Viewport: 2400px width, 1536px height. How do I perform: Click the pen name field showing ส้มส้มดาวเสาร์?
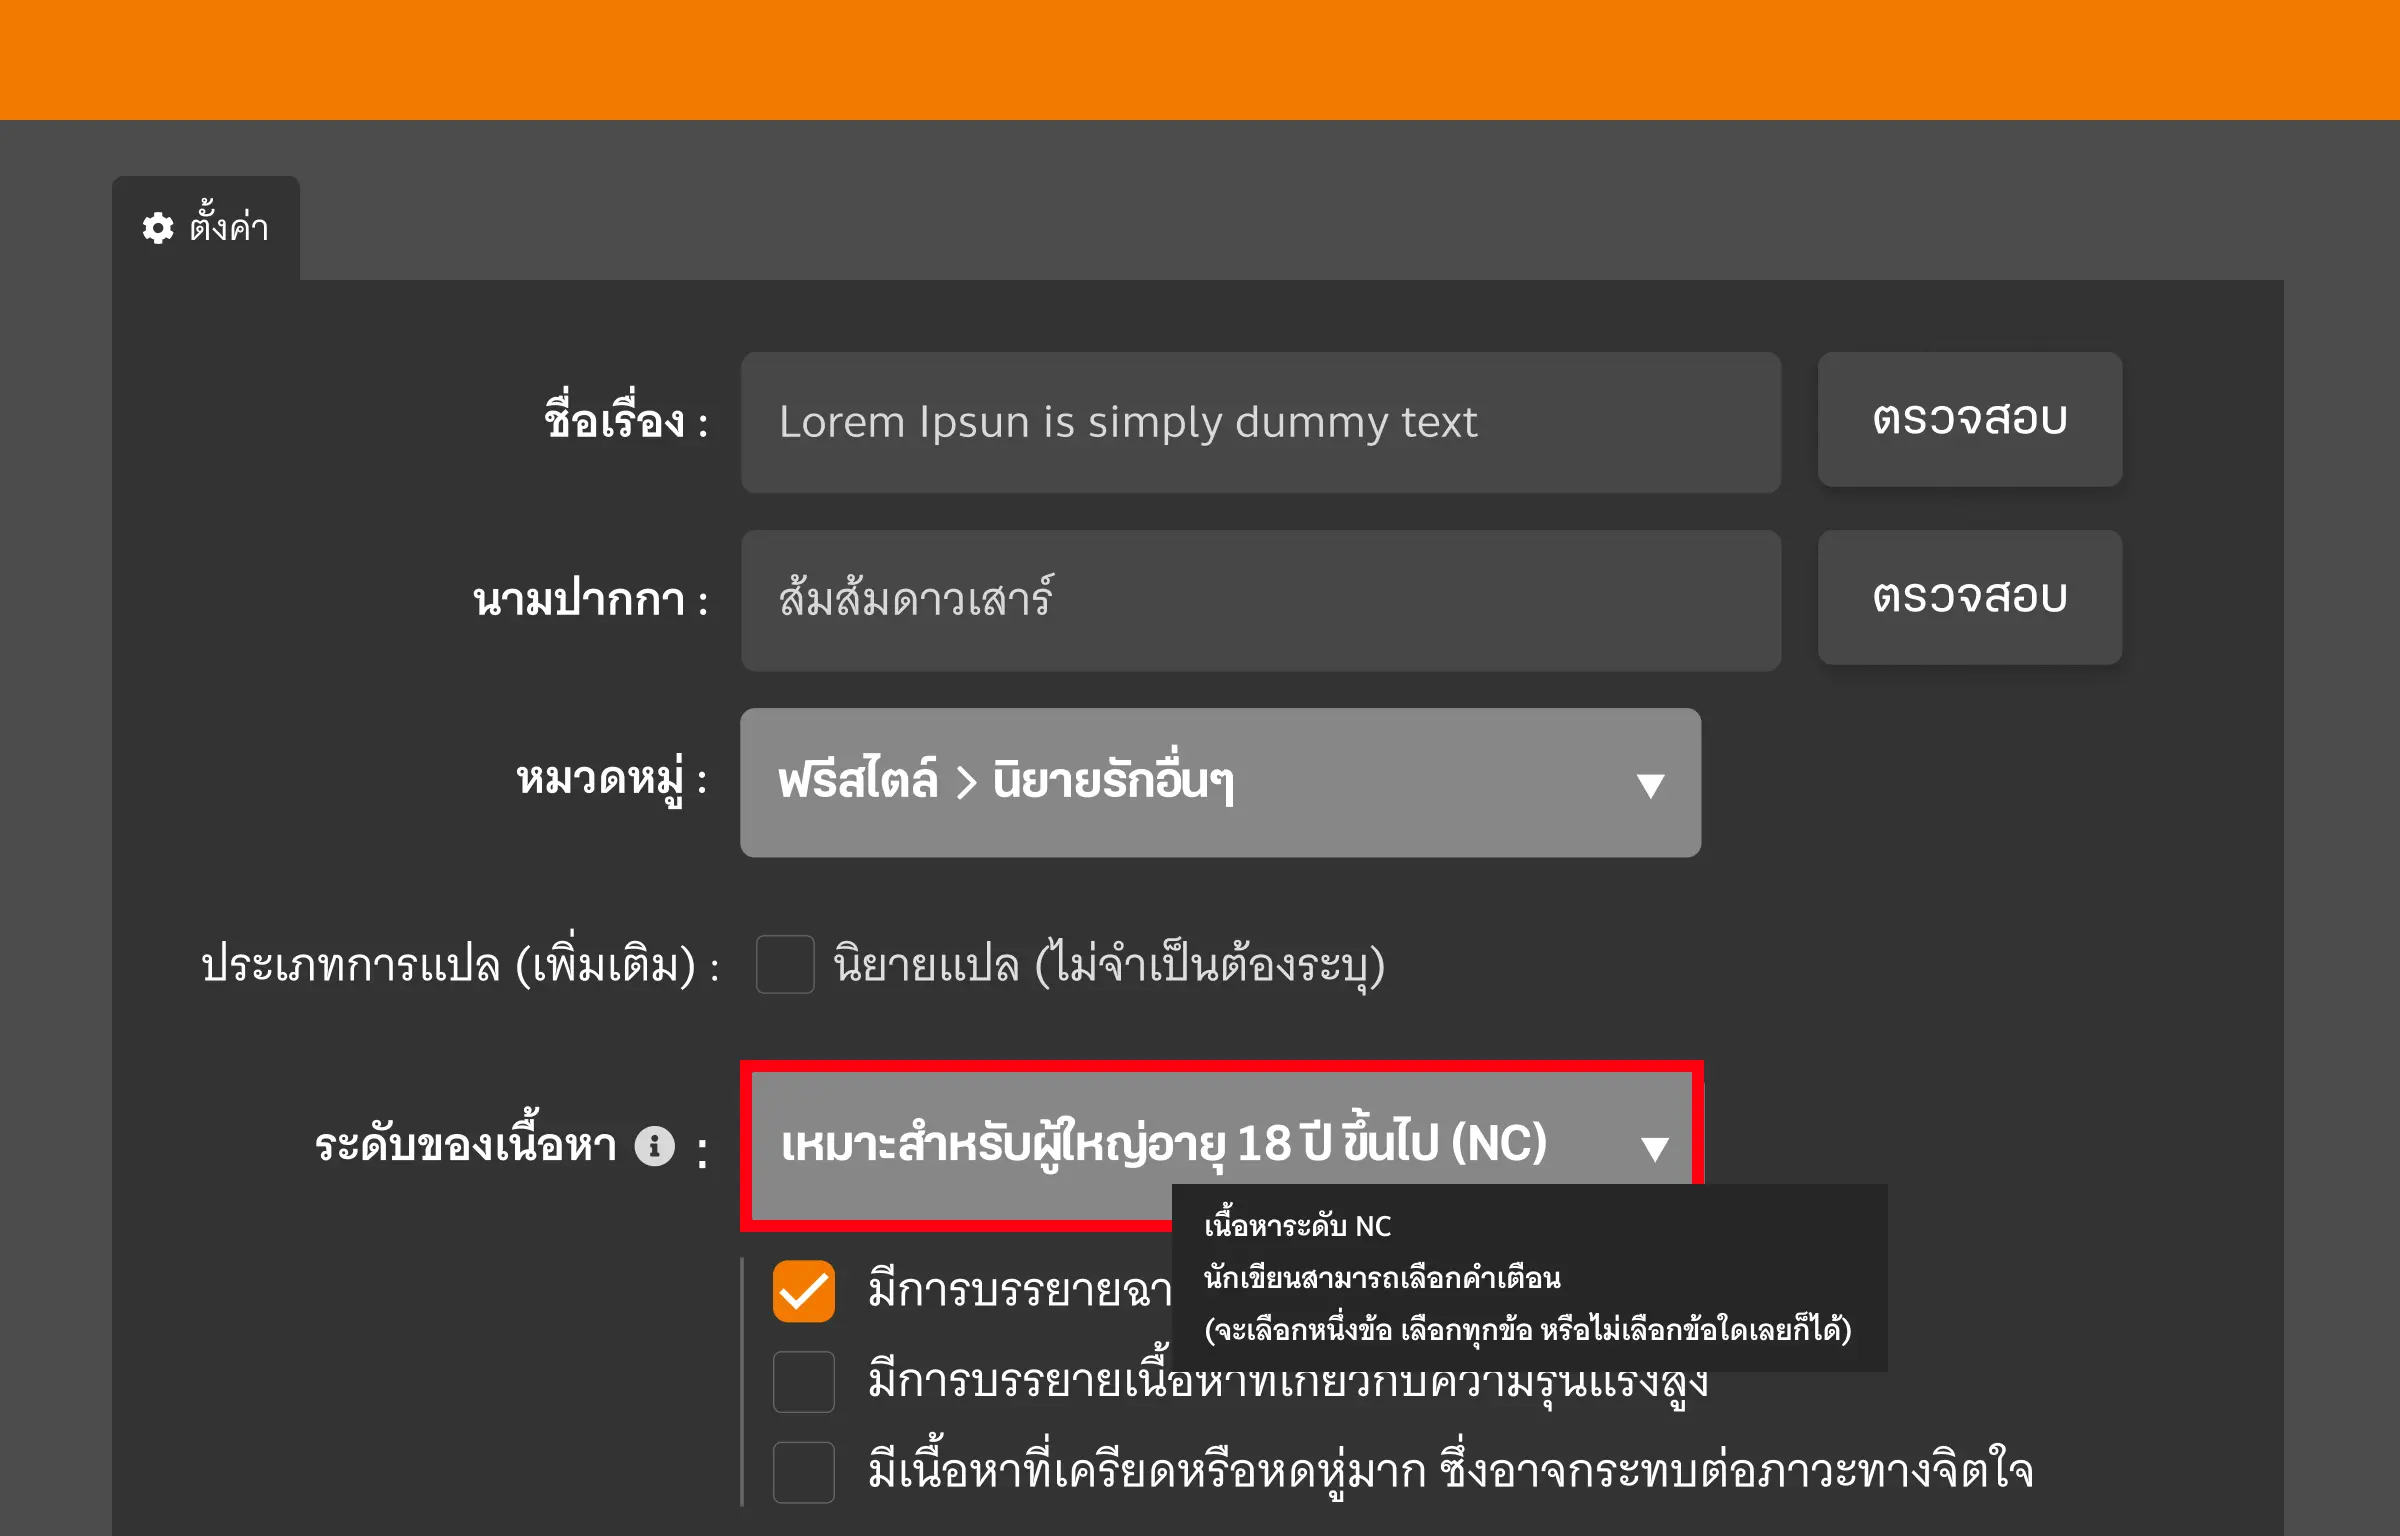click(x=1258, y=600)
